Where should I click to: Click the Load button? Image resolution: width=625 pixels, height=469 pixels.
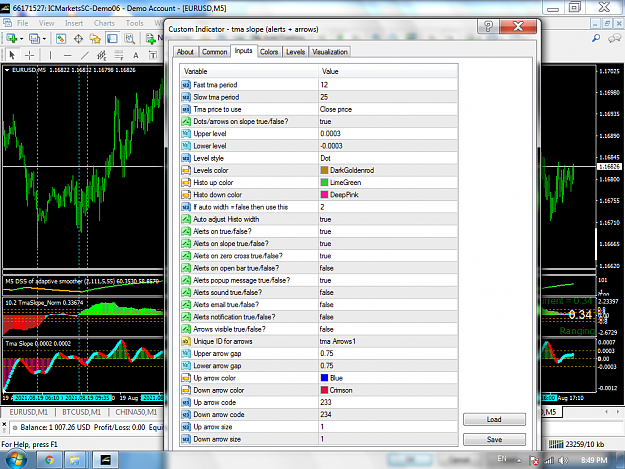click(494, 419)
